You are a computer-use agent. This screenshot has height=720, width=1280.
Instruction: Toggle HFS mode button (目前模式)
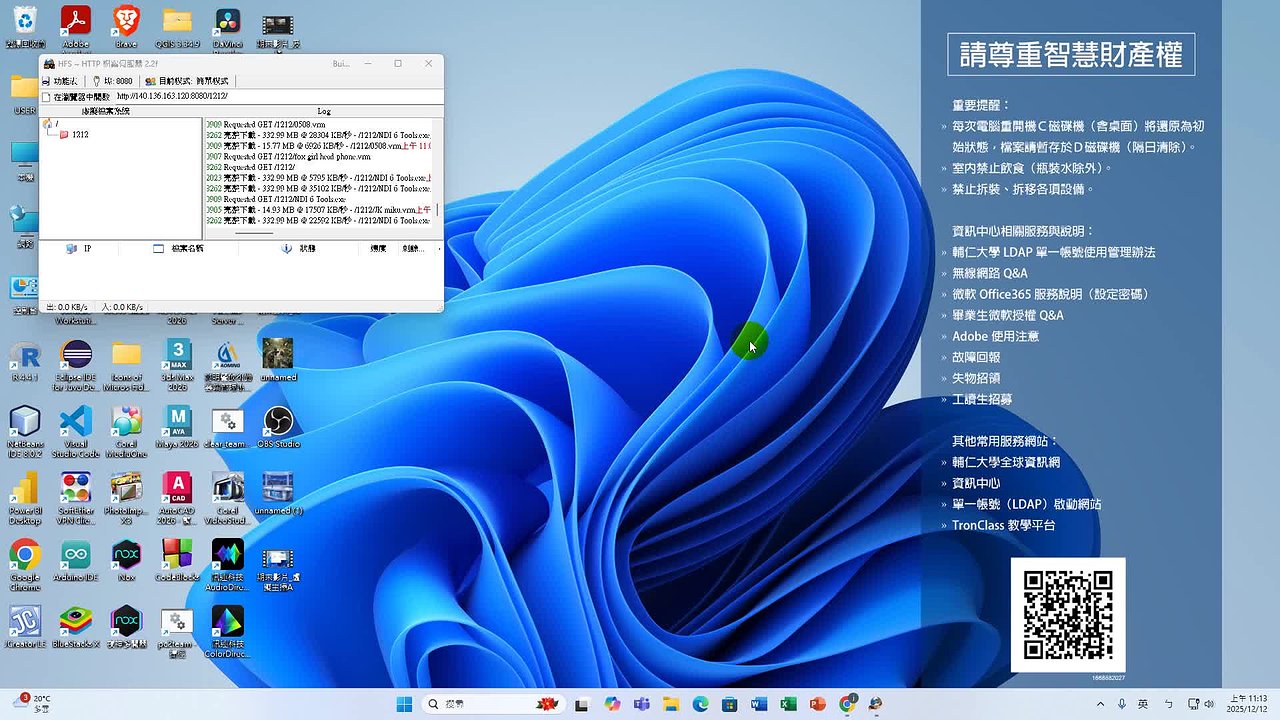pos(187,81)
